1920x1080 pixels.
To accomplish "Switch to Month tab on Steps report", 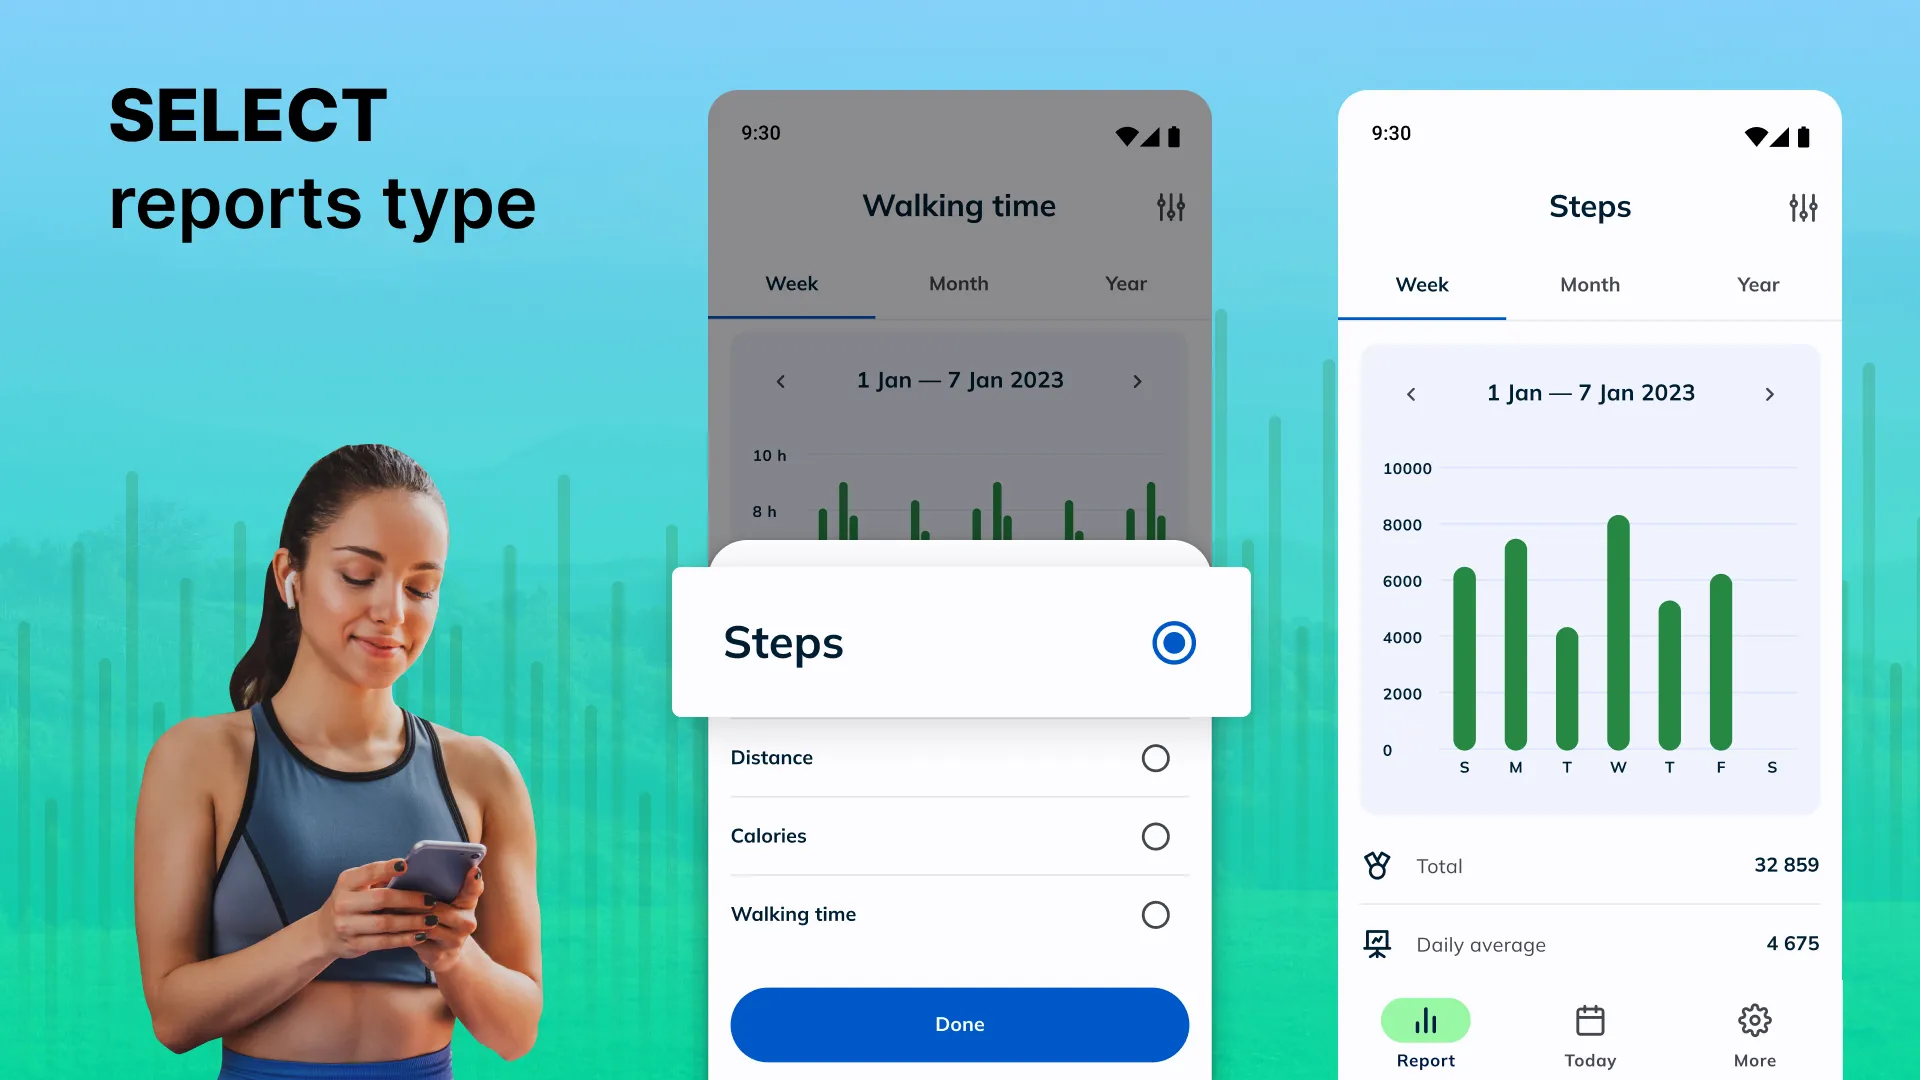I will [x=1589, y=284].
